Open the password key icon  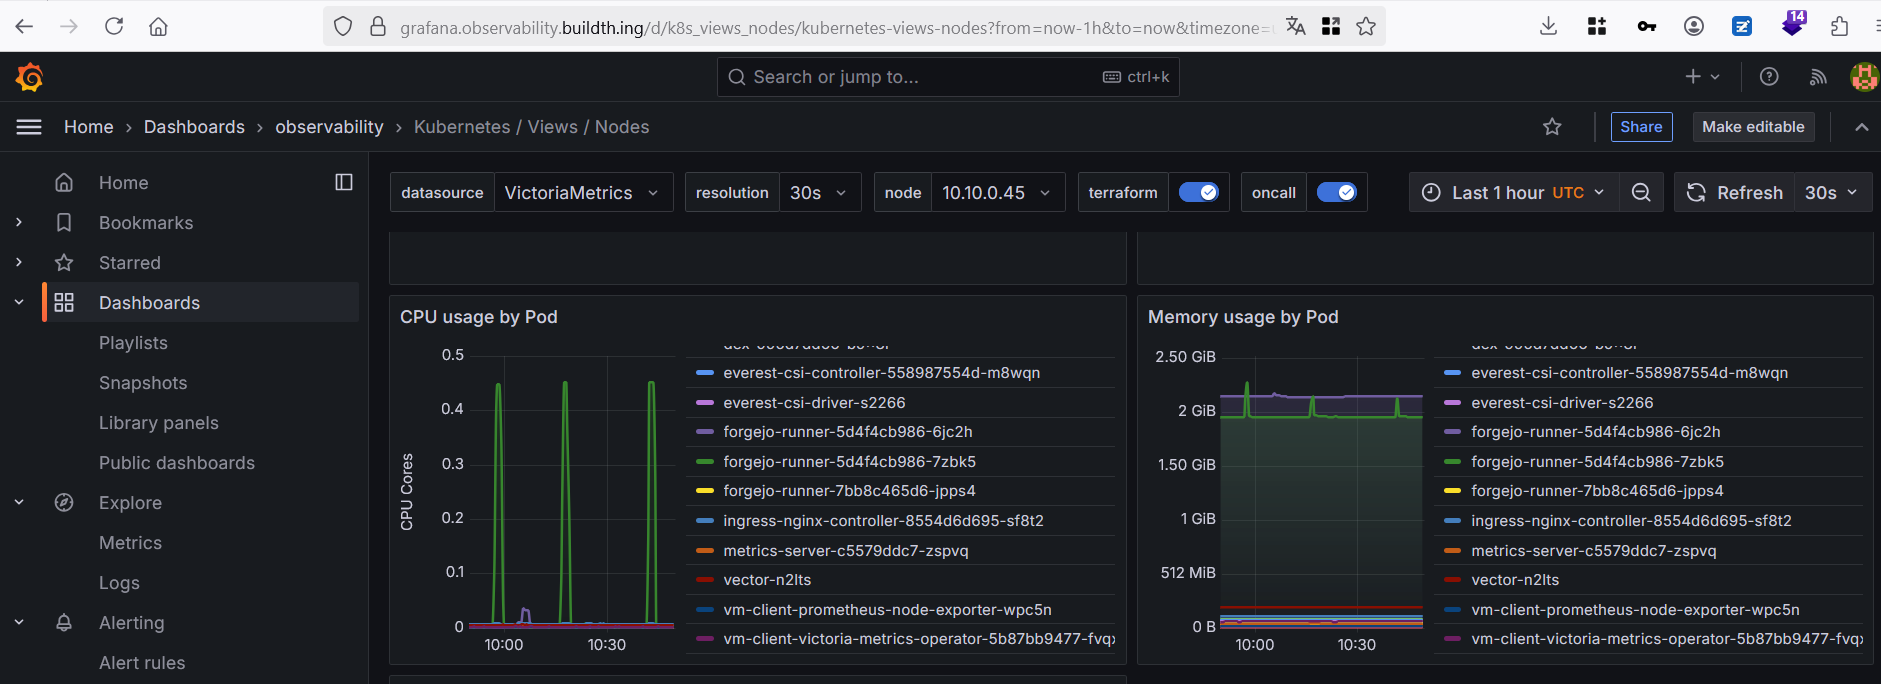point(1646,26)
